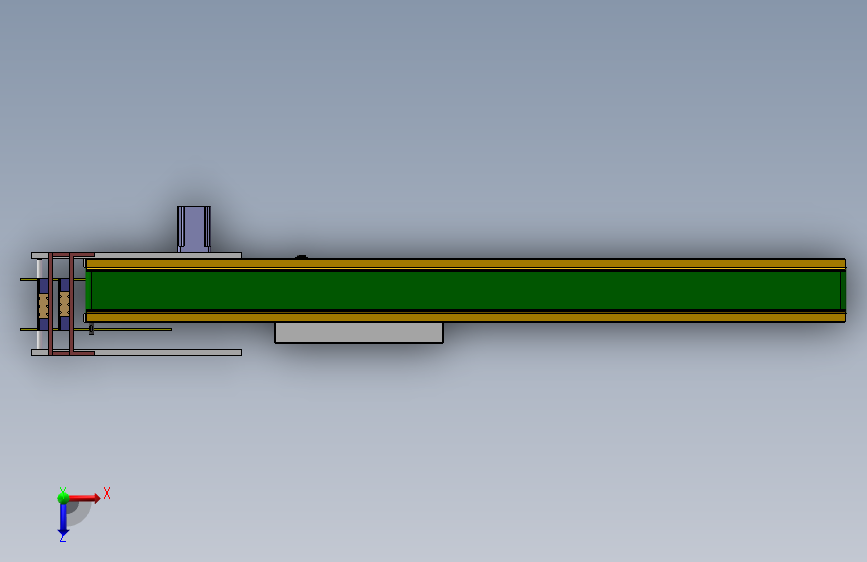Viewport: 867px width, 562px height.
Task: Select the upper yellow side rail
Action: [466, 264]
